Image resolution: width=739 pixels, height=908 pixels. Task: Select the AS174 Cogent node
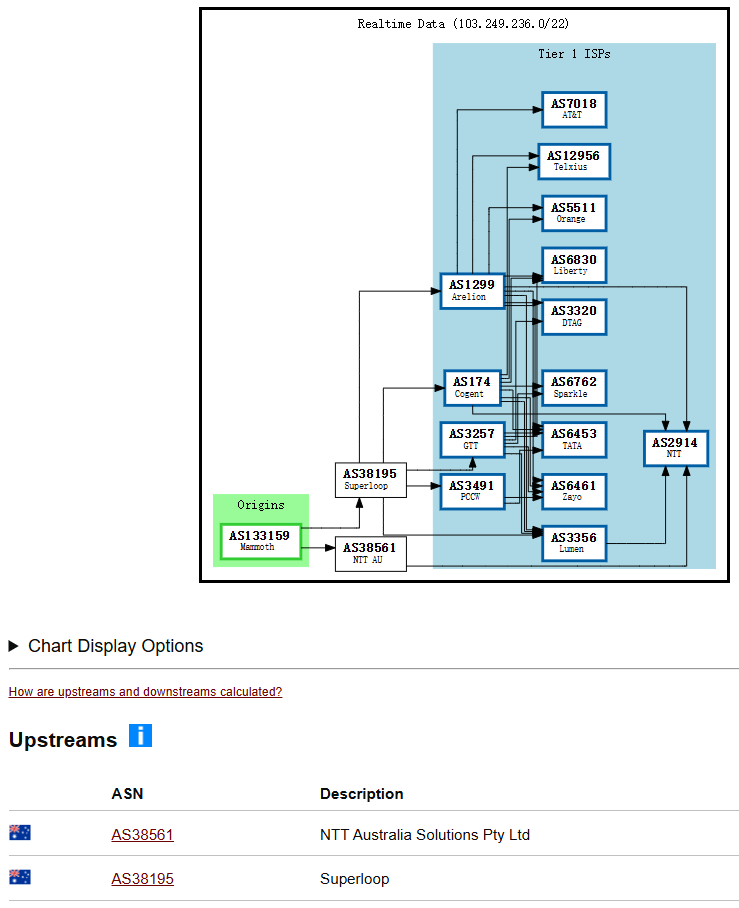472,388
